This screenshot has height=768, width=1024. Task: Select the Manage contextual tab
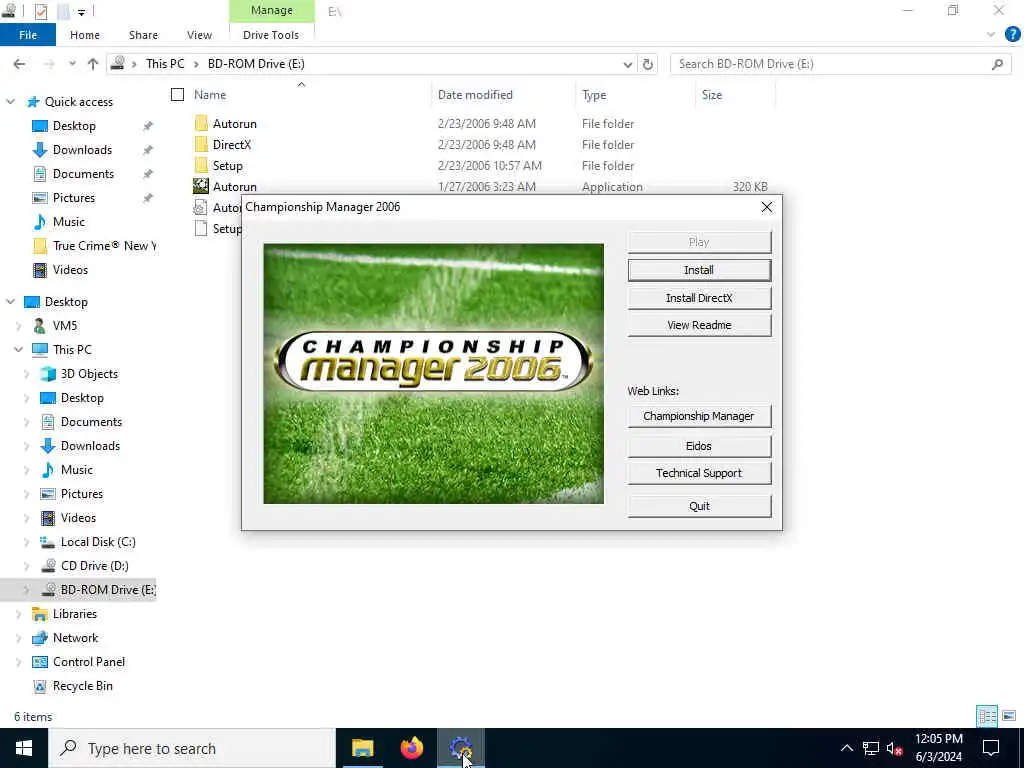click(x=272, y=10)
